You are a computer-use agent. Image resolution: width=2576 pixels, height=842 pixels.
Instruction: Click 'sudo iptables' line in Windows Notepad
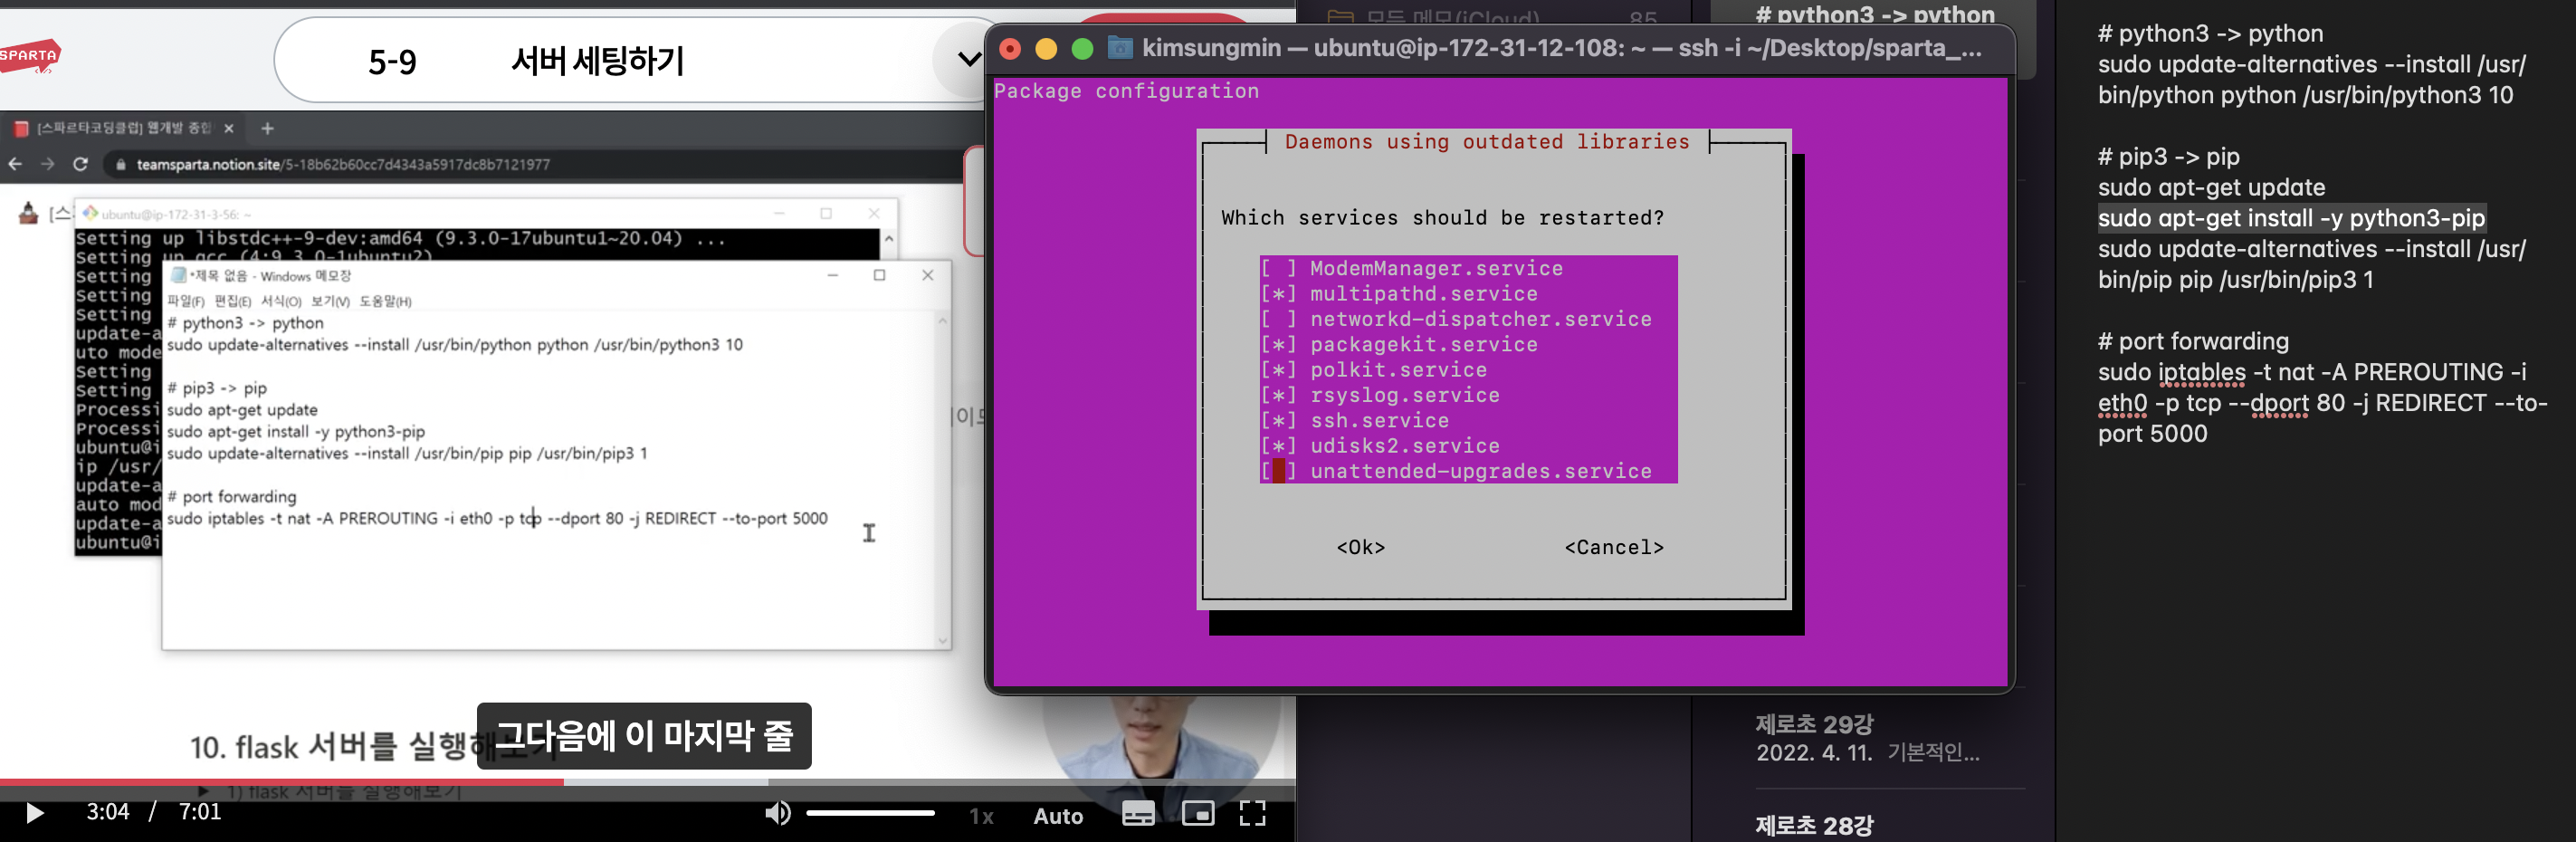[x=497, y=518]
